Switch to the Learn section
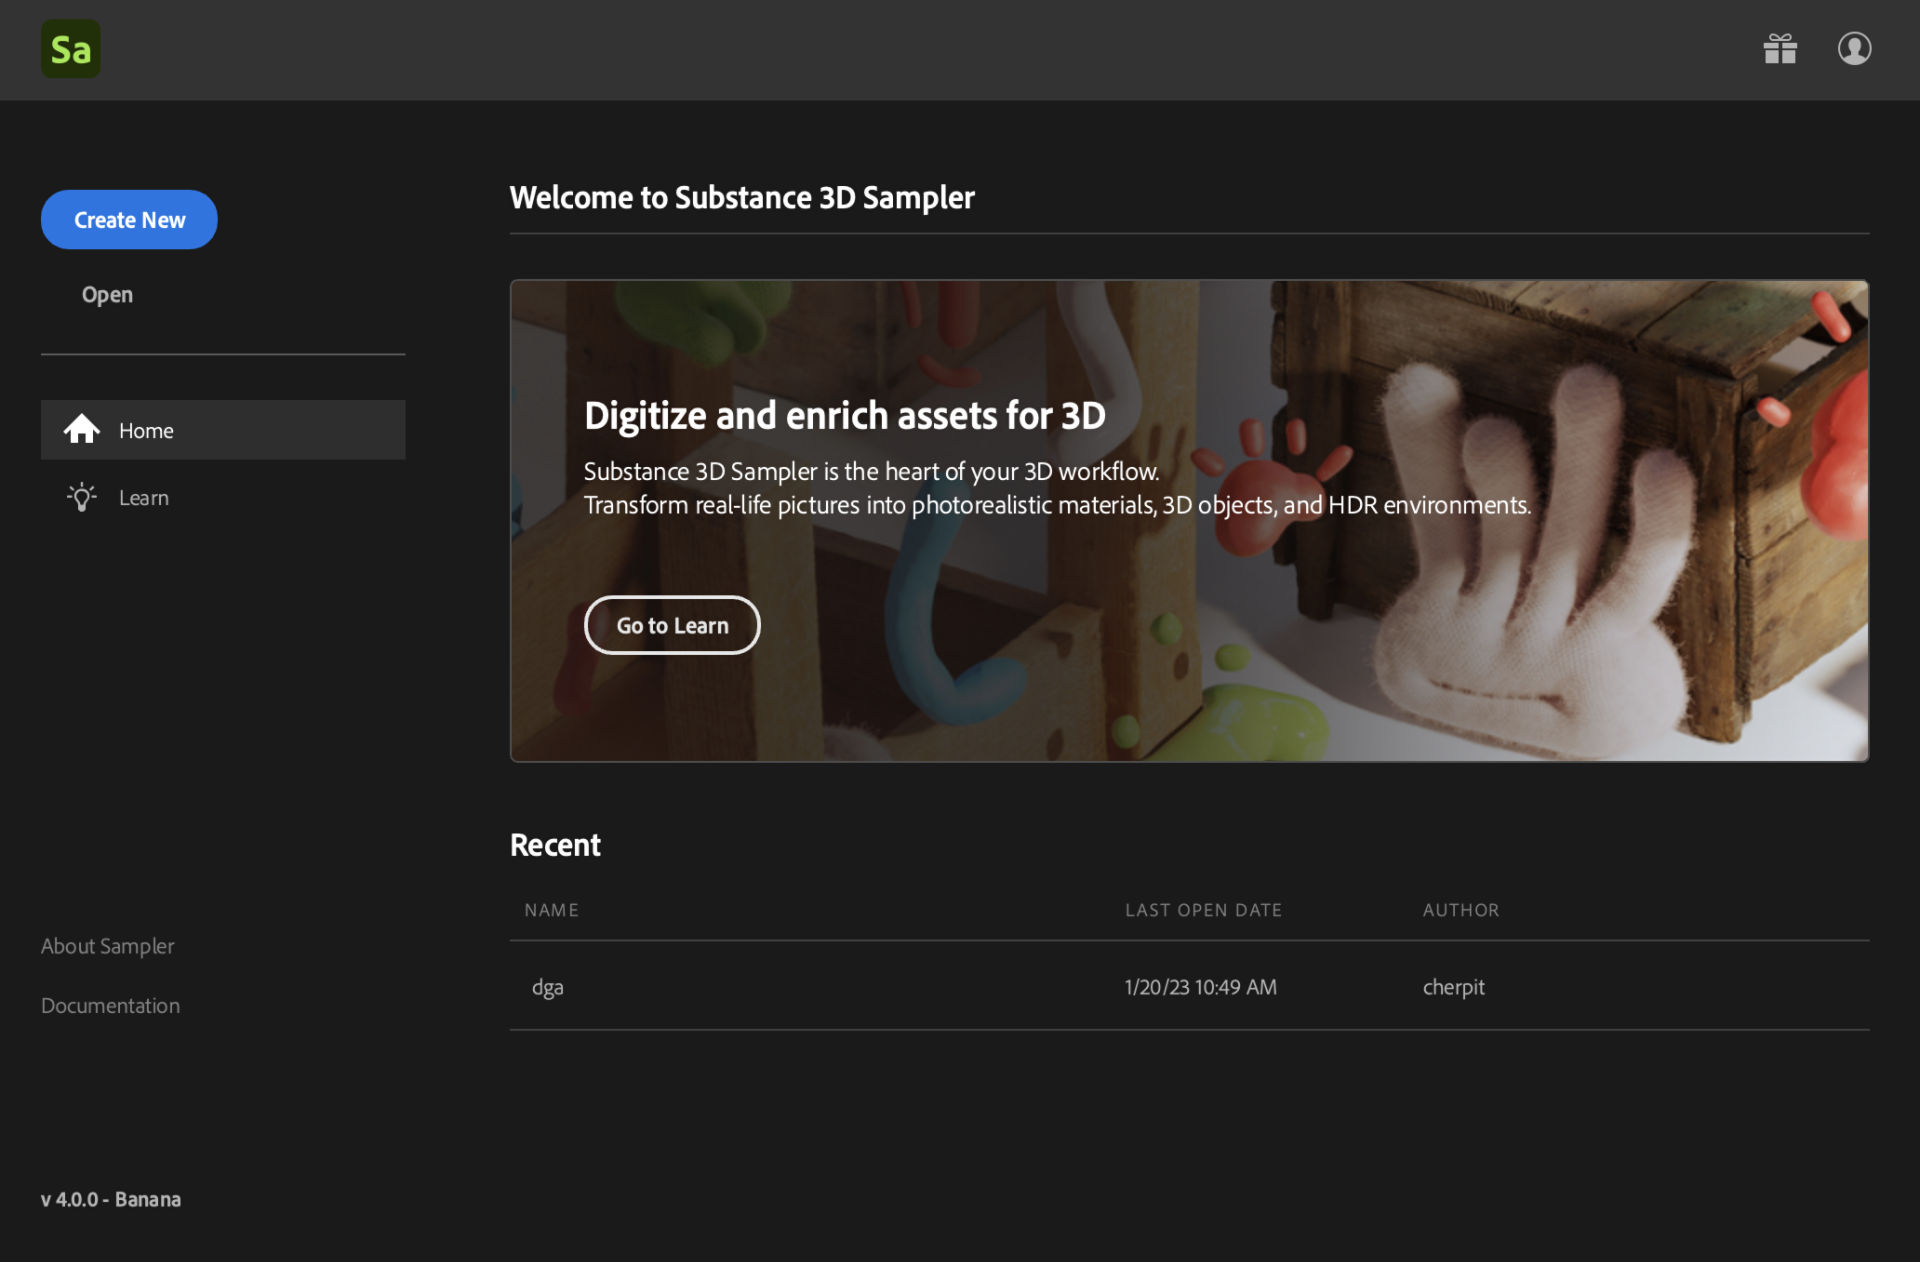This screenshot has height=1262, width=1920. tap(143, 497)
